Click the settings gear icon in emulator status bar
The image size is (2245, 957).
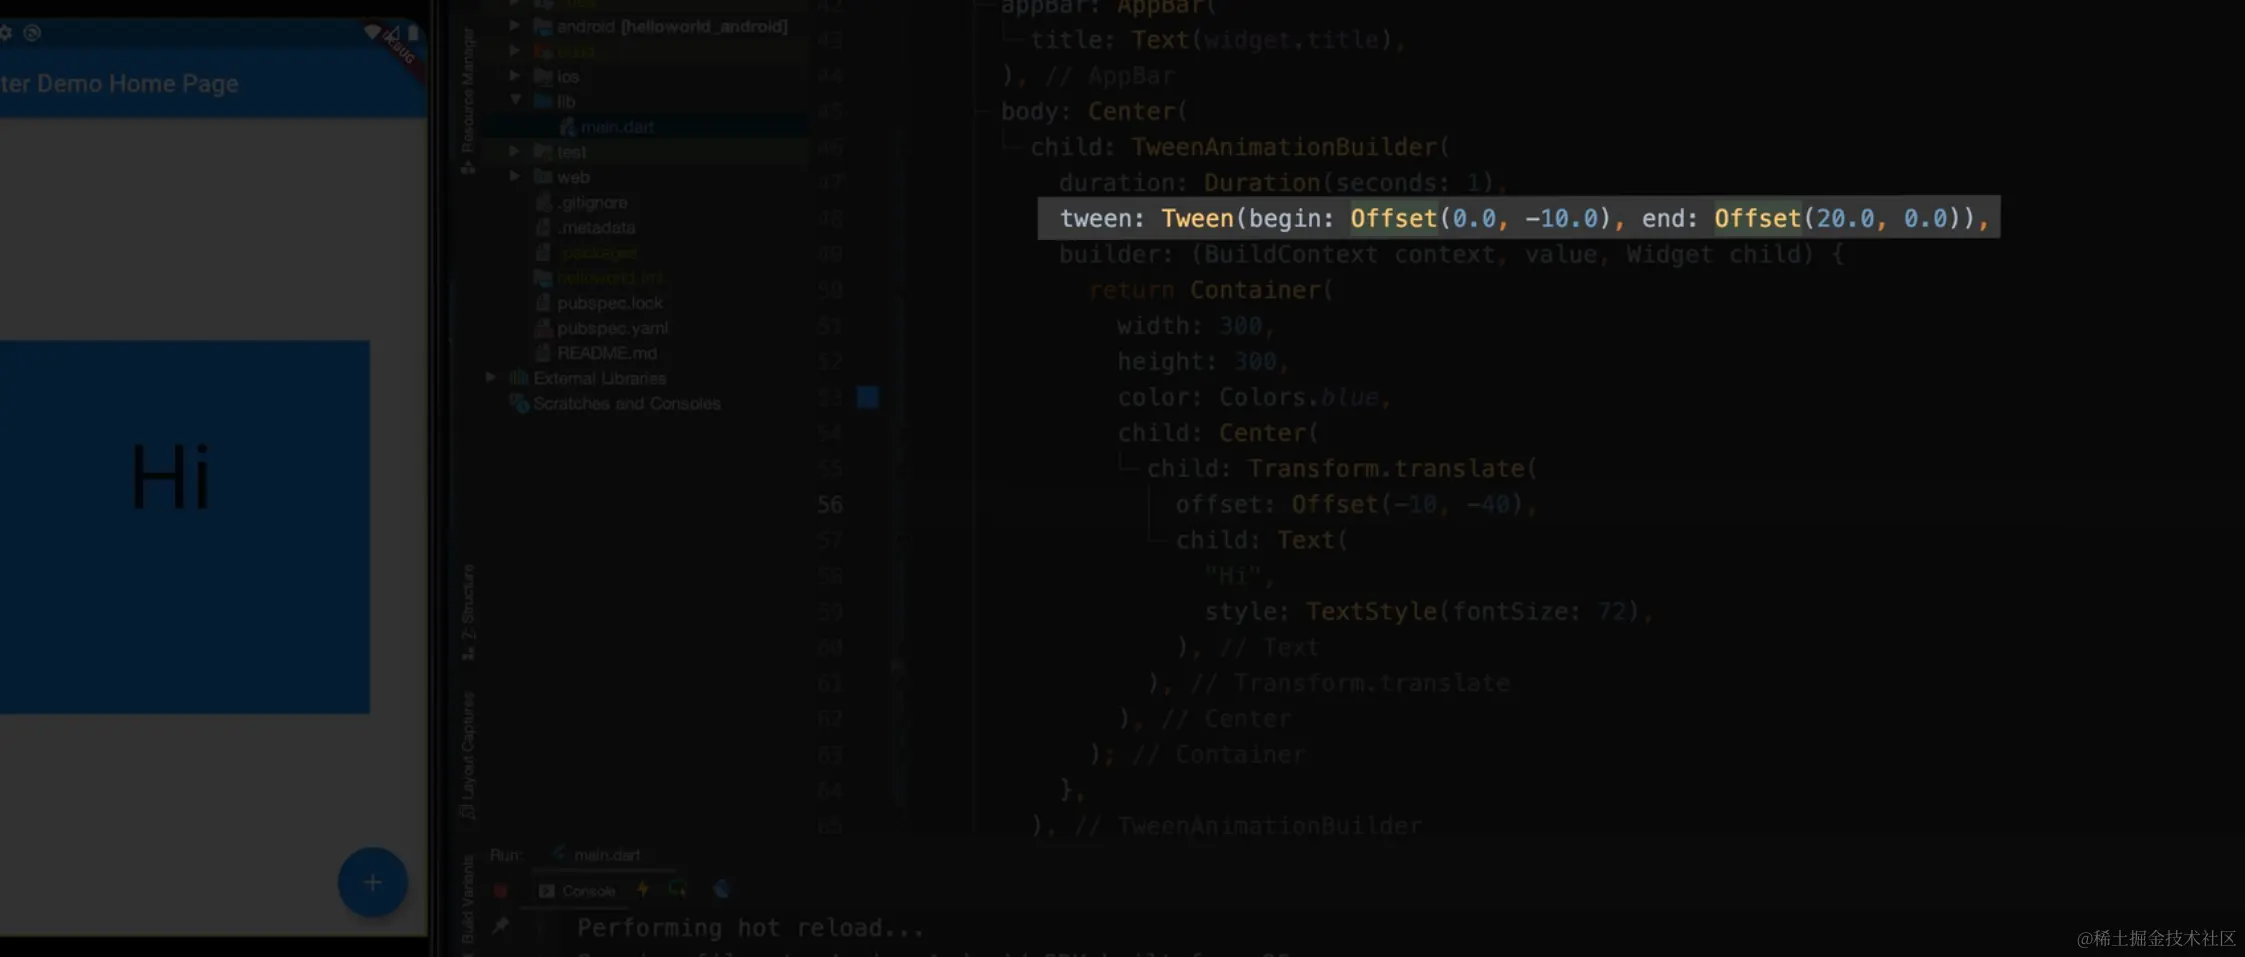pos(5,33)
